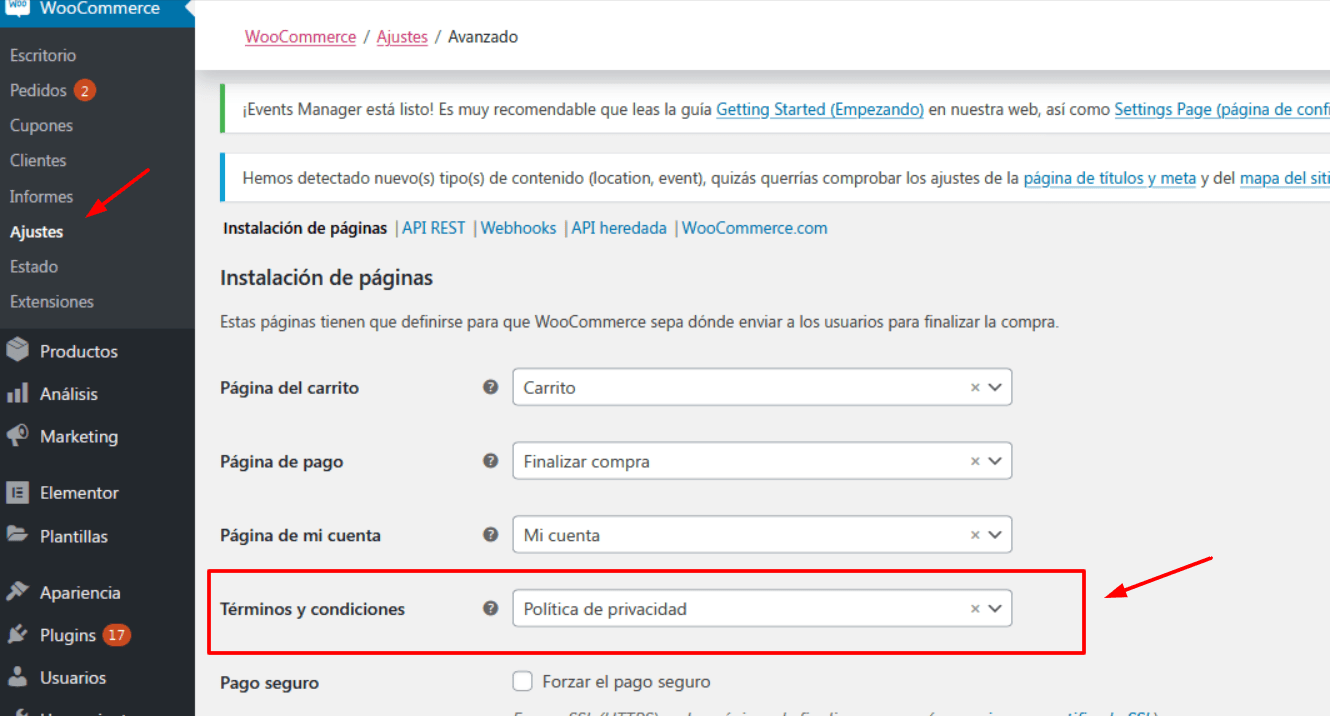Click help icon next to Página de mi cuenta

click(490, 535)
